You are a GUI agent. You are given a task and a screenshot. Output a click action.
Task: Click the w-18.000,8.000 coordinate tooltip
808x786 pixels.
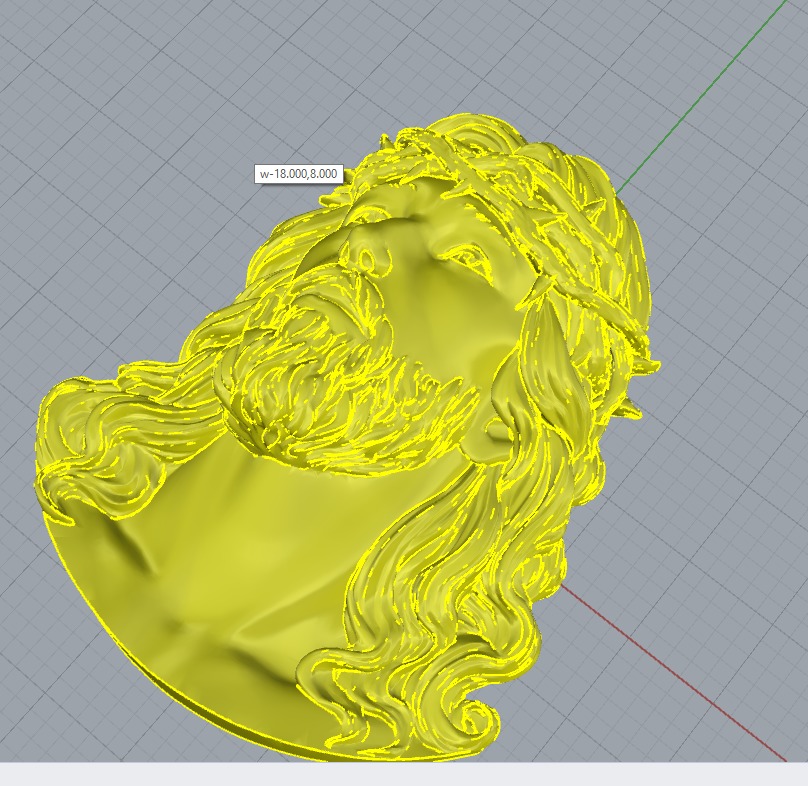[x=298, y=174]
